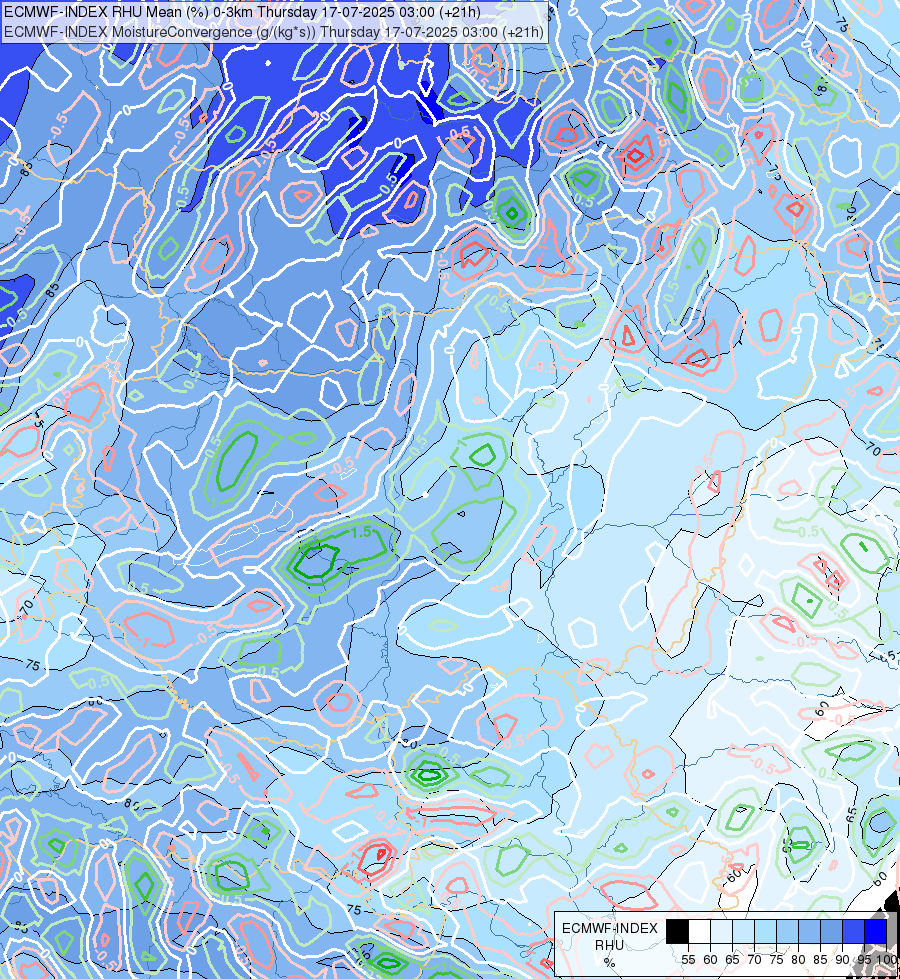Click the RHU Mean 0-3km title line

[242, 12]
